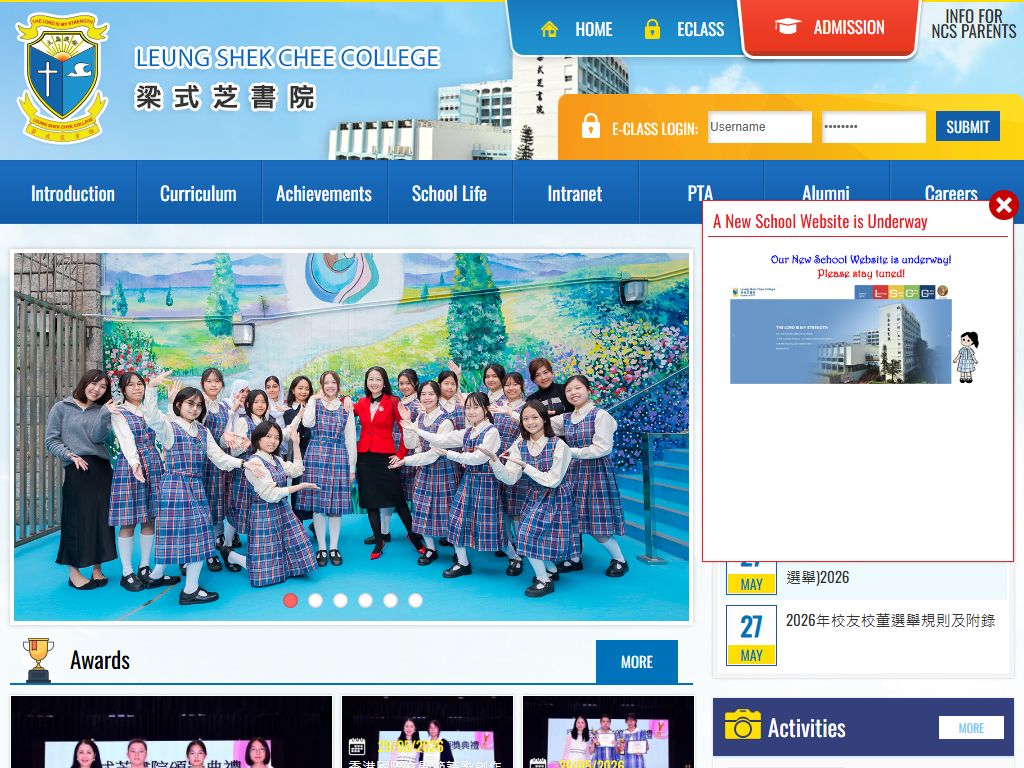This screenshot has width=1024, height=768.
Task: Click the student group photo in the slideshow
Action: tap(351, 436)
